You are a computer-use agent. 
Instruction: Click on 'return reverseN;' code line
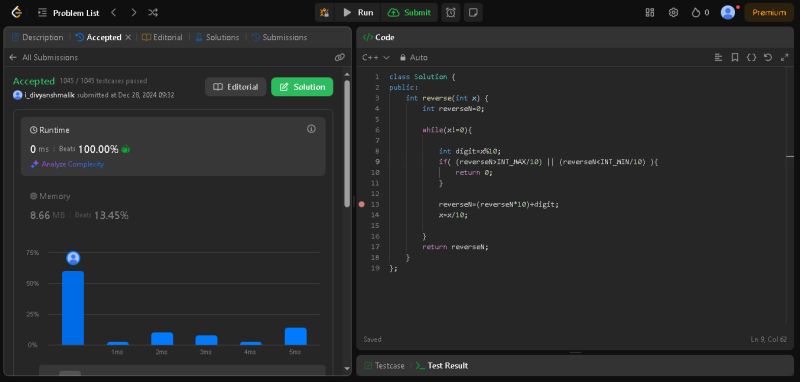pos(455,247)
